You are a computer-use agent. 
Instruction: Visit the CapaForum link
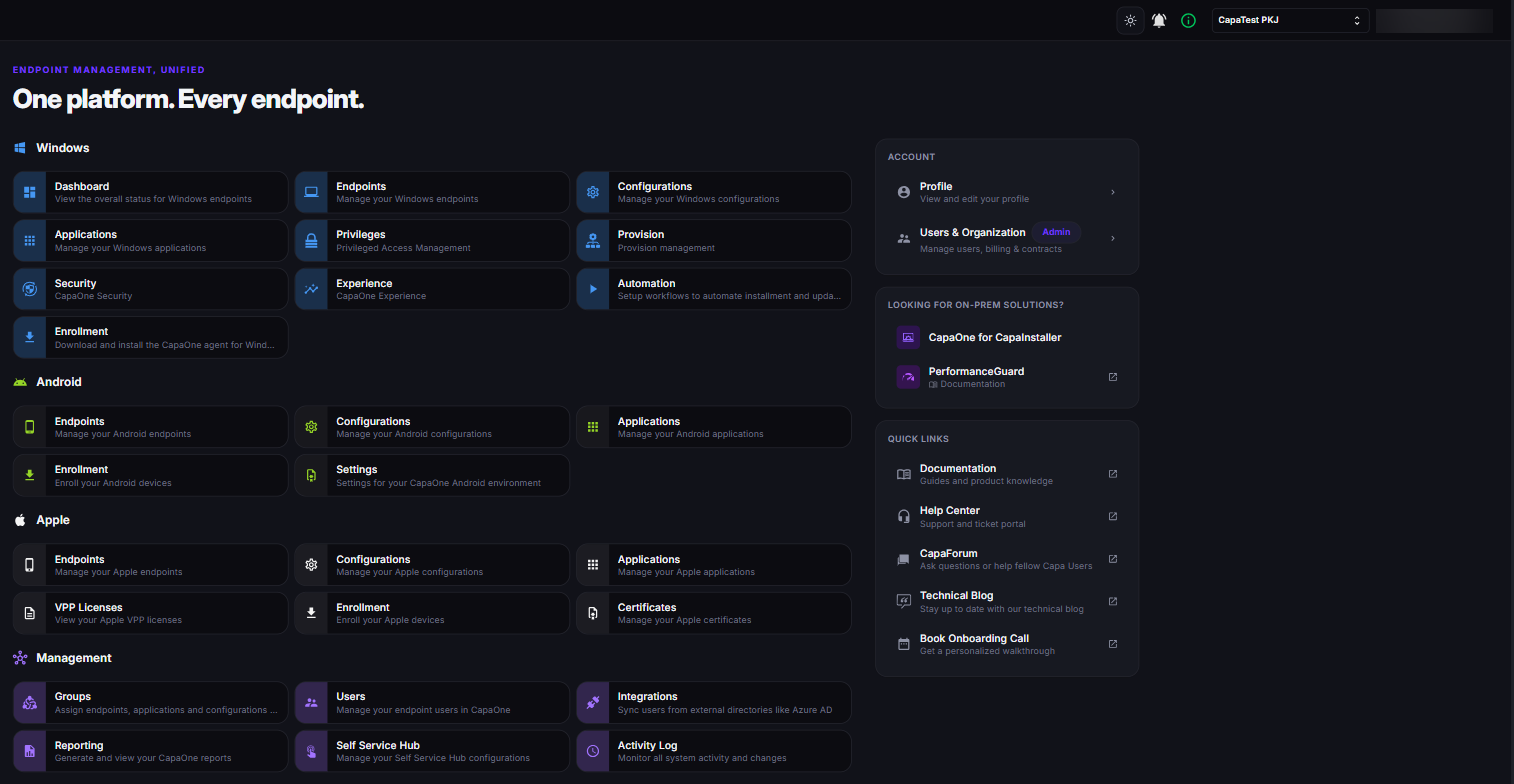point(1007,559)
